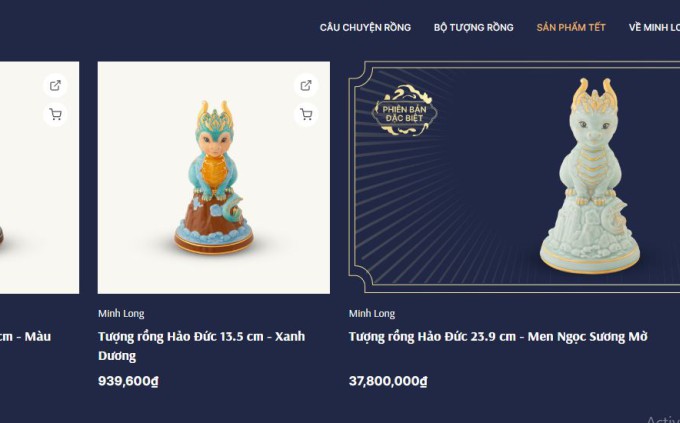Select Sản Phẩm Tết menu item
This screenshot has width=680, height=423.
[571, 27]
